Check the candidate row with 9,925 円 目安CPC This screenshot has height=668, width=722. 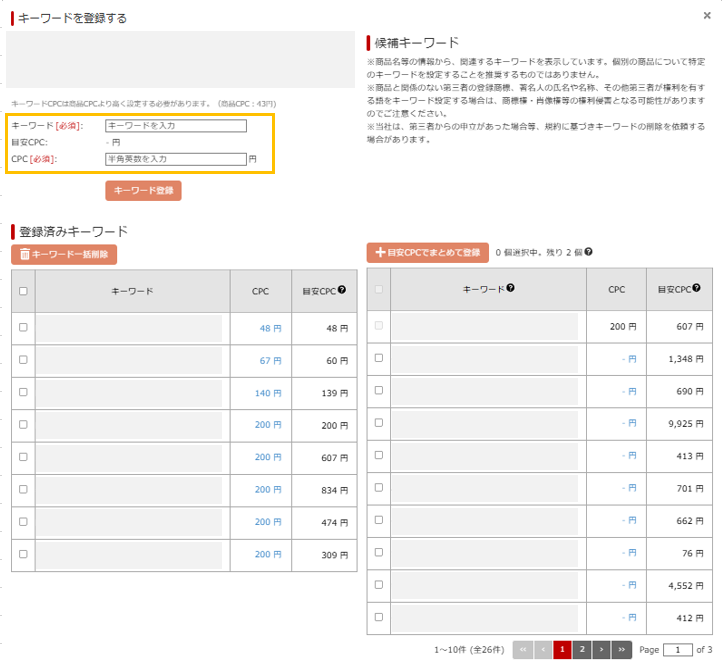(x=379, y=423)
